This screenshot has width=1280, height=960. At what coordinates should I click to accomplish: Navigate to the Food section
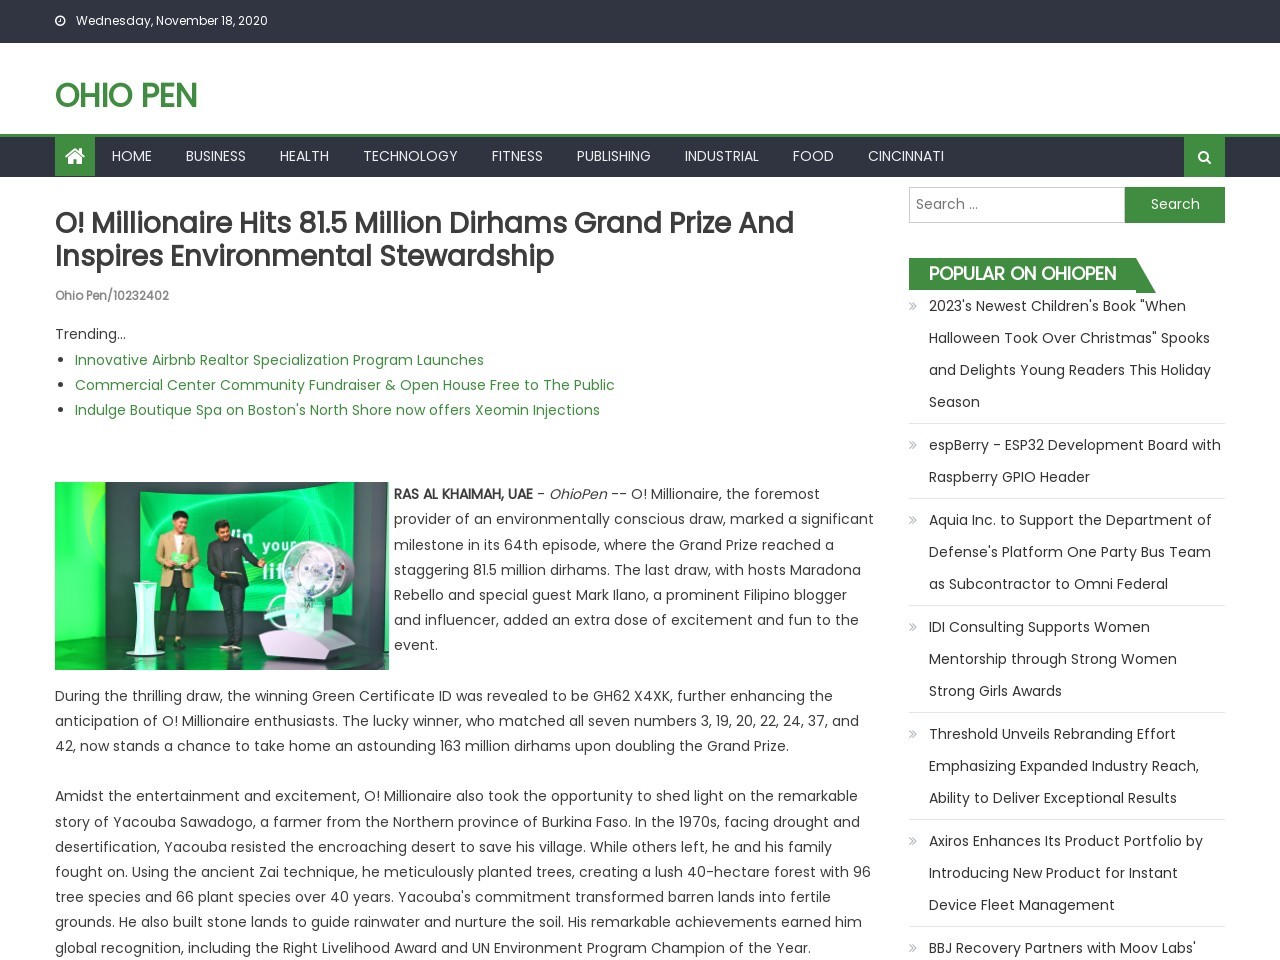[x=812, y=156]
